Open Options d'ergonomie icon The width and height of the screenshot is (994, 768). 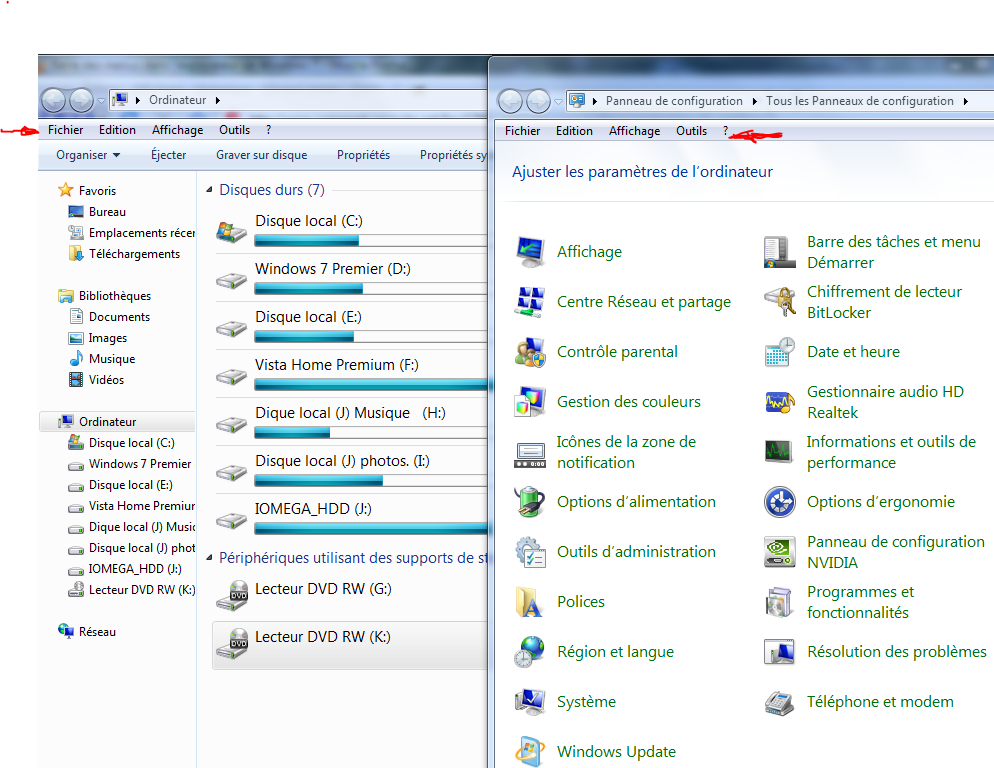click(x=780, y=502)
